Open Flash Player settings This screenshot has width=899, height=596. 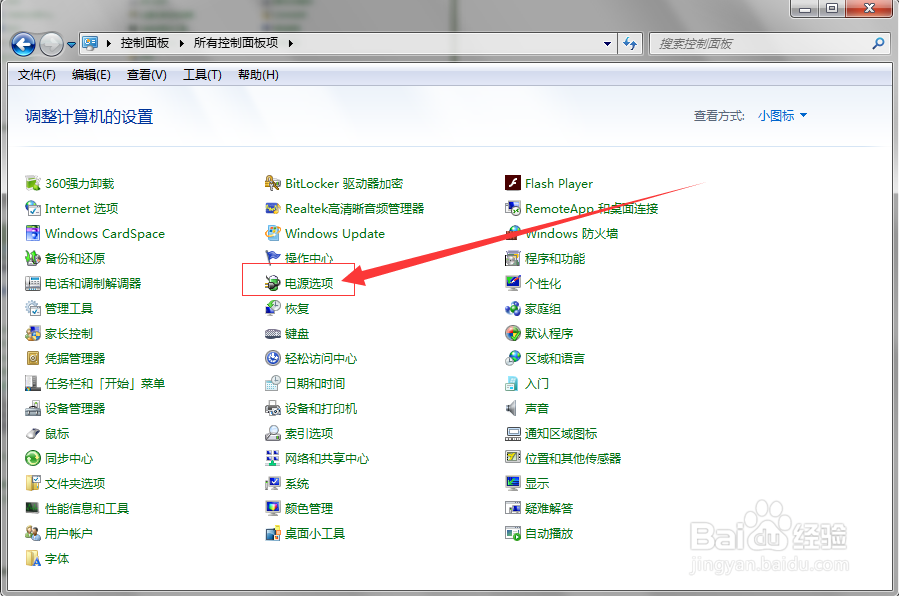click(x=557, y=183)
